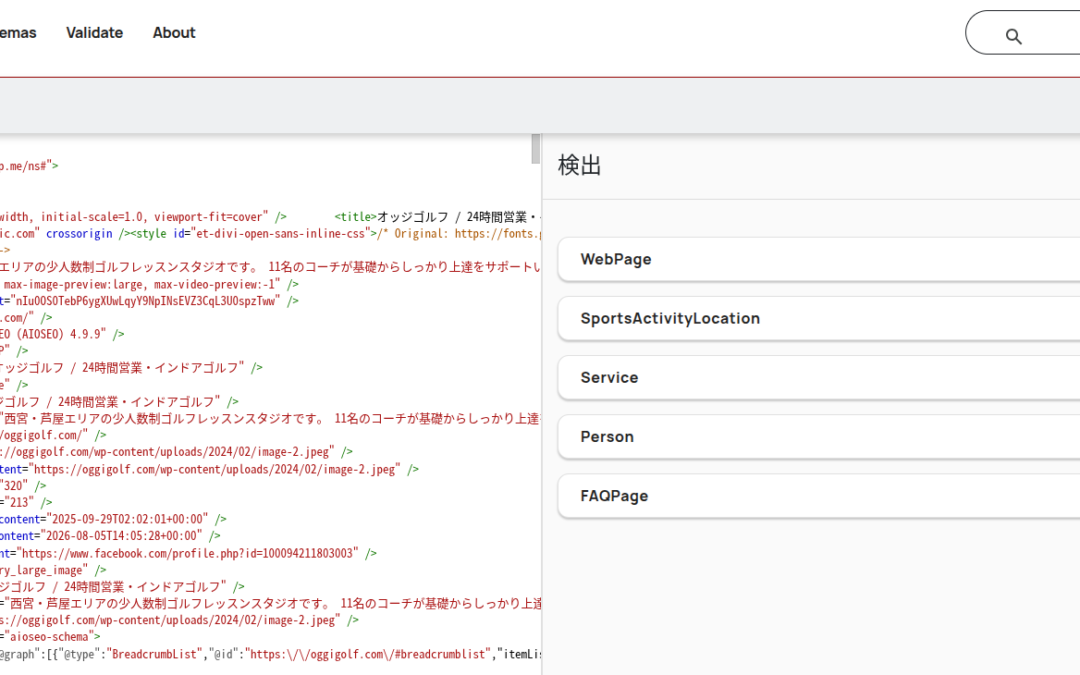
Task: Click the 検出 heading text
Action: click(x=579, y=166)
